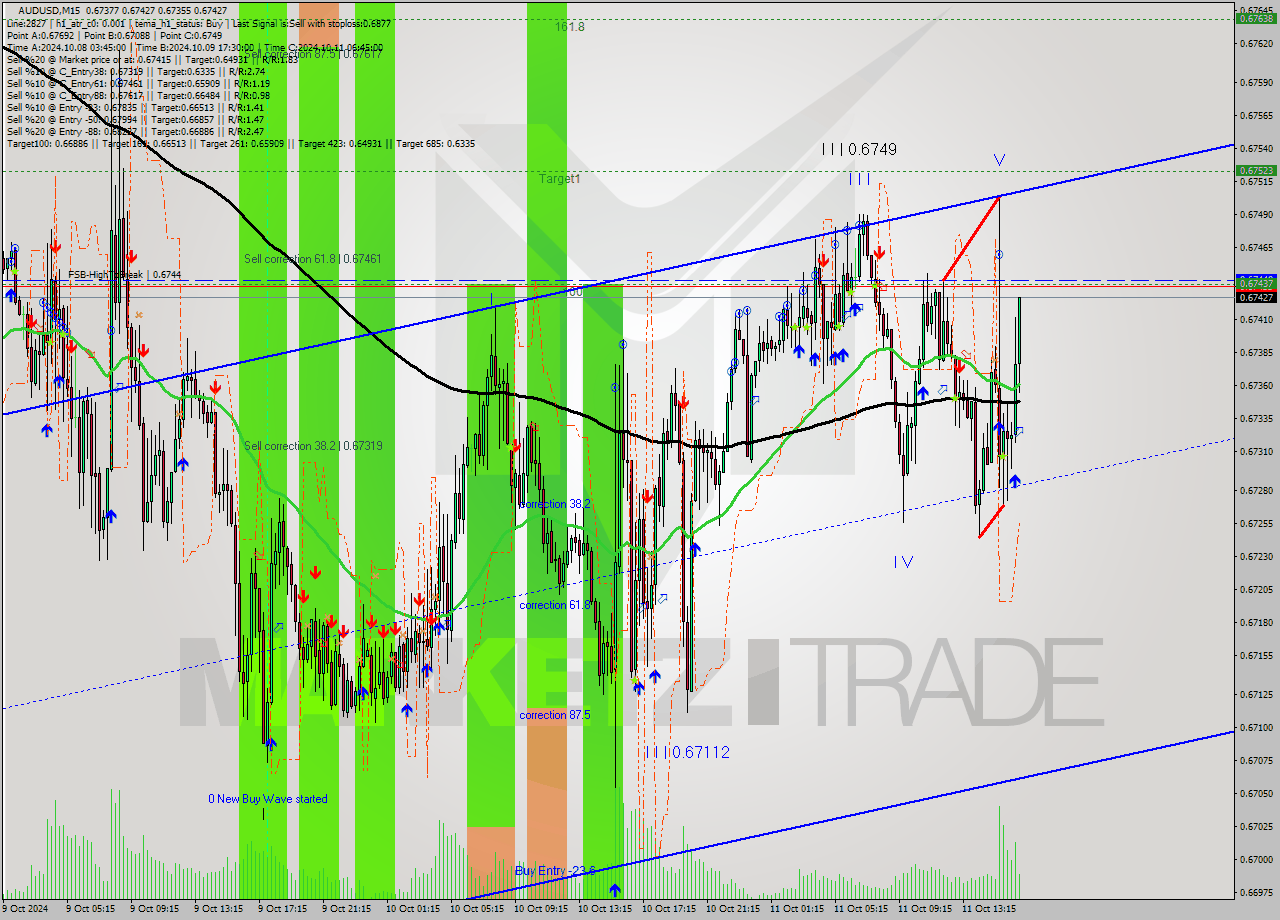Click the 0.67255 price axis value

1255,523
